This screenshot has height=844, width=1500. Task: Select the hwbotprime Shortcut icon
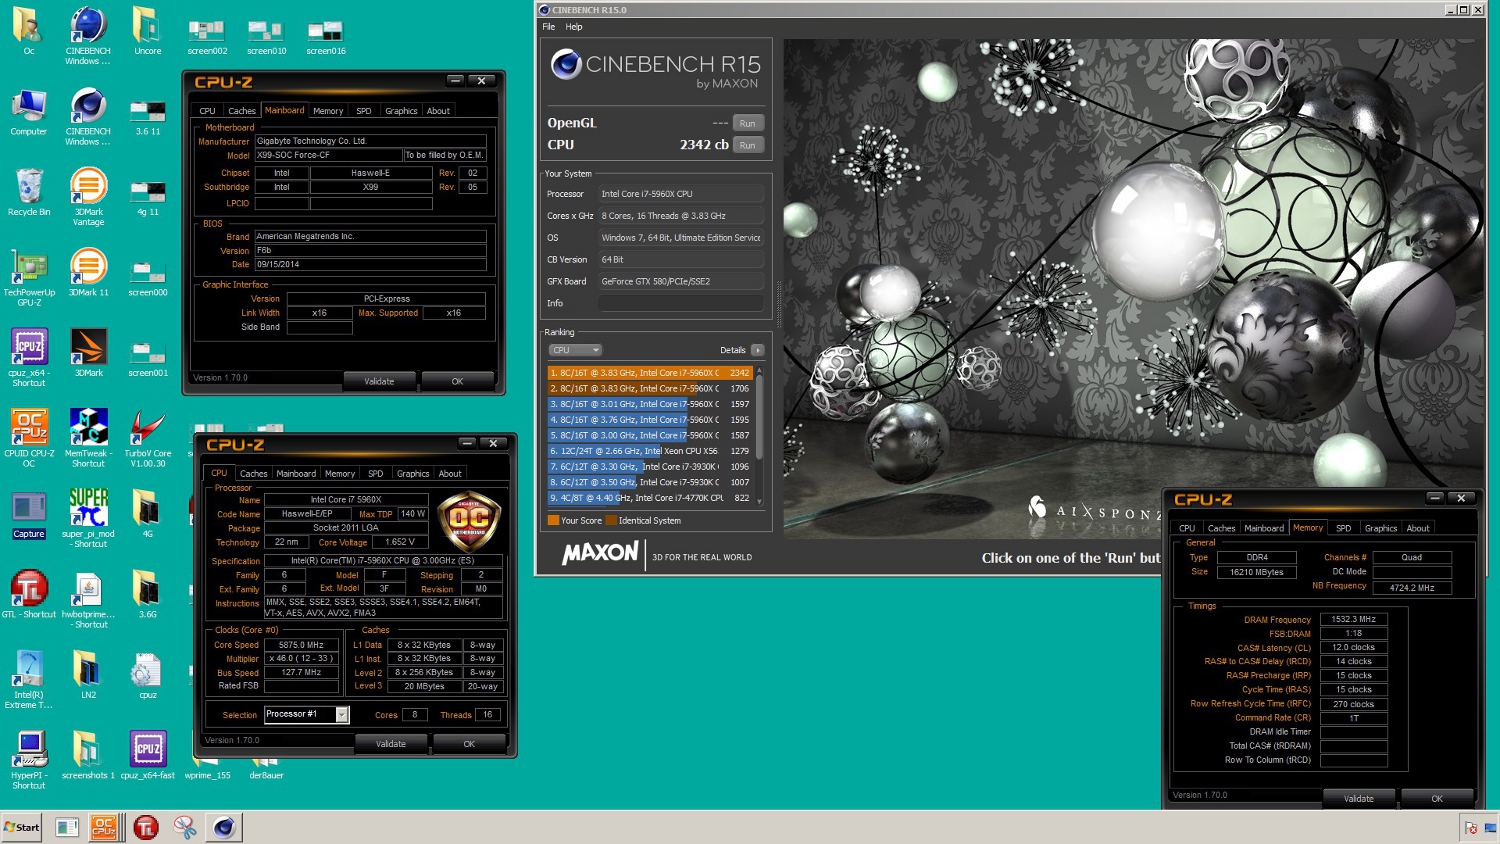(x=88, y=600)
